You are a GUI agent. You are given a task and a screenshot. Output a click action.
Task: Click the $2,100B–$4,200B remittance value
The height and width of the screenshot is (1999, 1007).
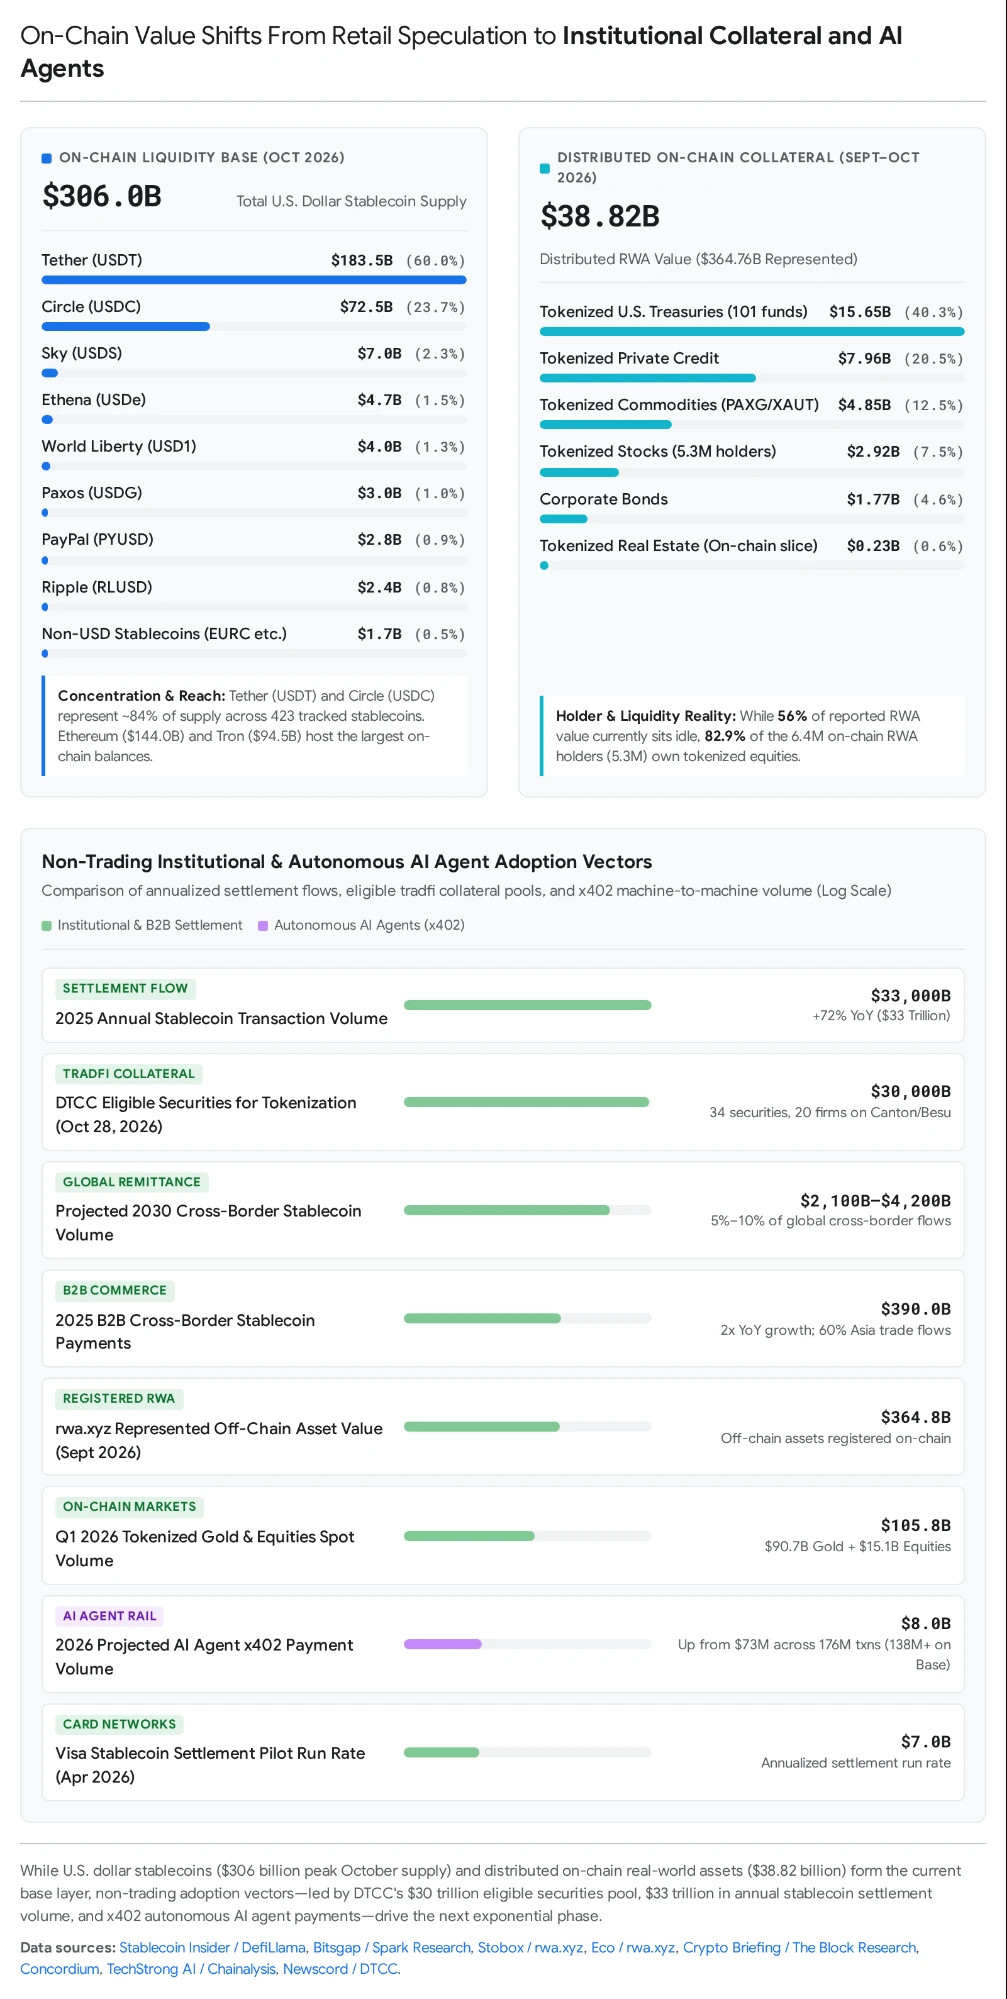click(876, 1201)
